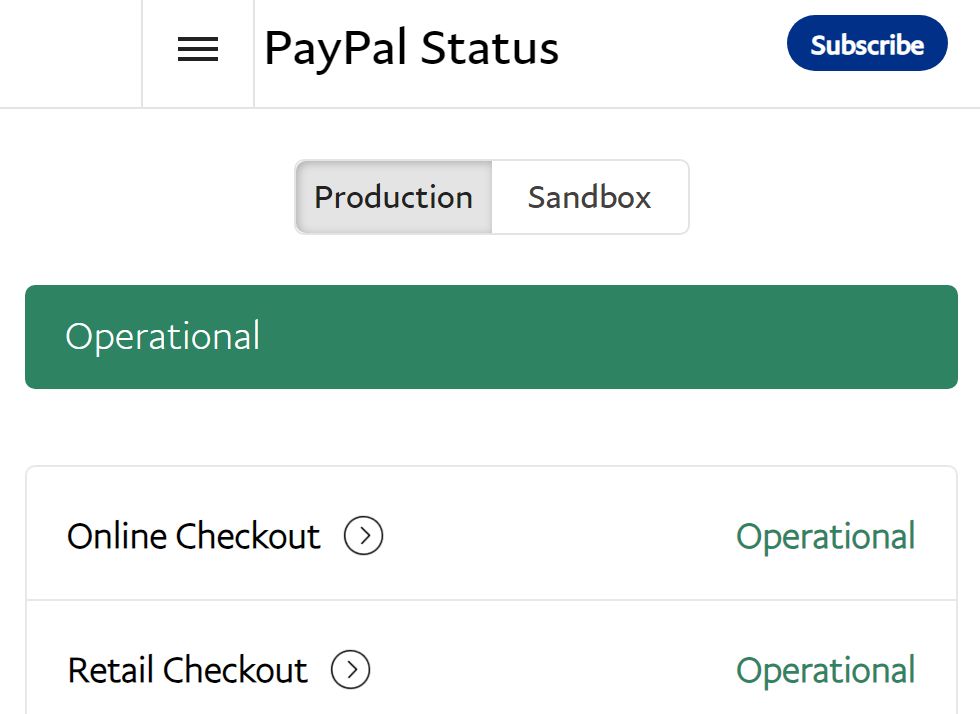Click the PayPal Status title
980x714 pixels.
click(411, 48)
